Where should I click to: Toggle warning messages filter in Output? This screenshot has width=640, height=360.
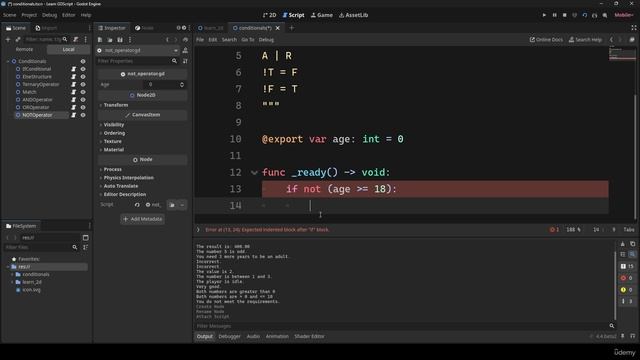[x=627, y=290]
